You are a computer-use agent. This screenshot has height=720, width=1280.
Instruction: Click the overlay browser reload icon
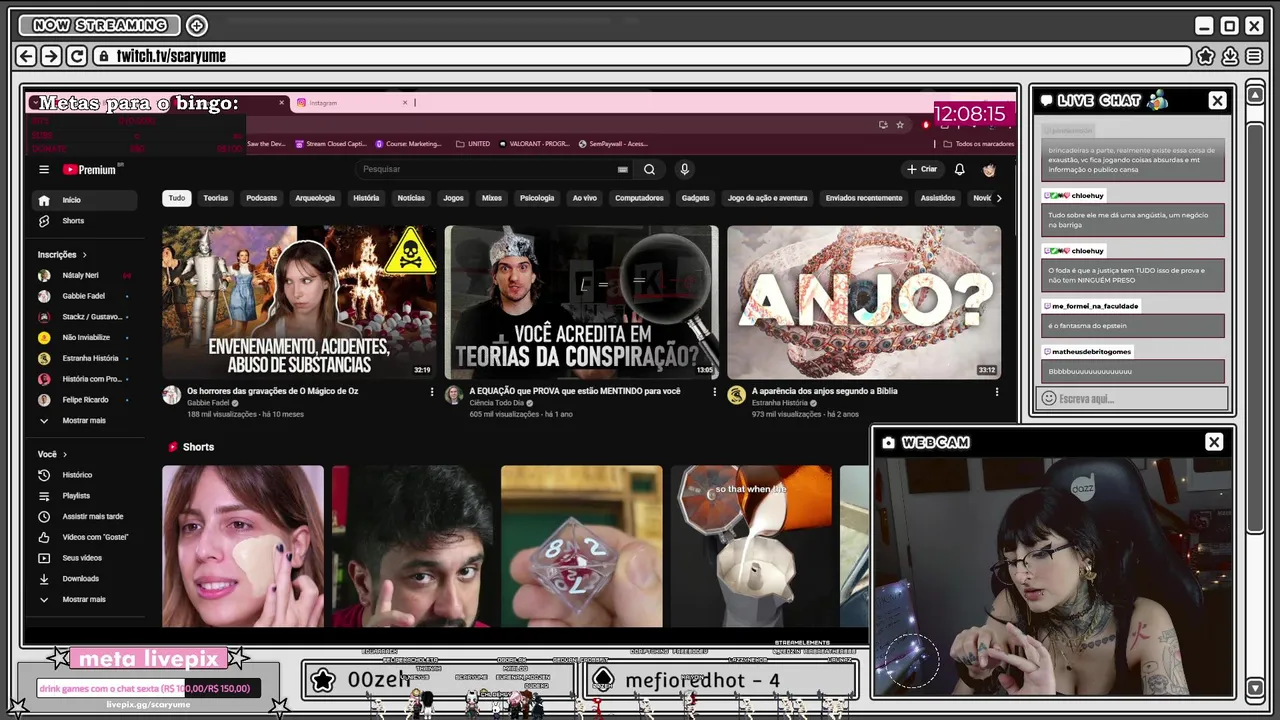click(77, 56)
